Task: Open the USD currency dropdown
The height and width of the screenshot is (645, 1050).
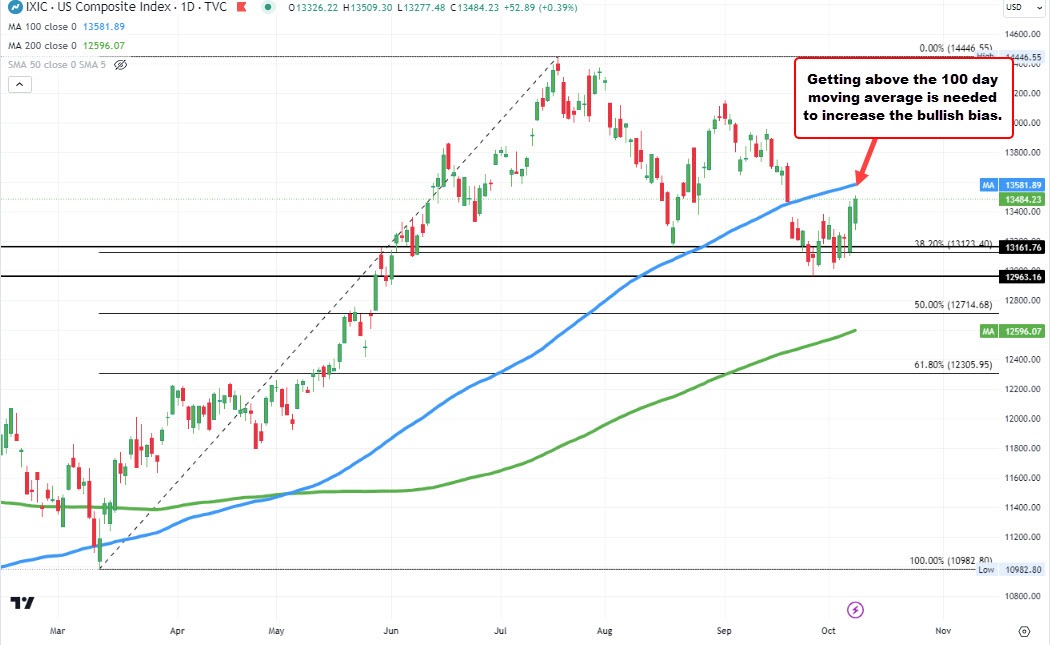Action: click(x=1021, y=7)
